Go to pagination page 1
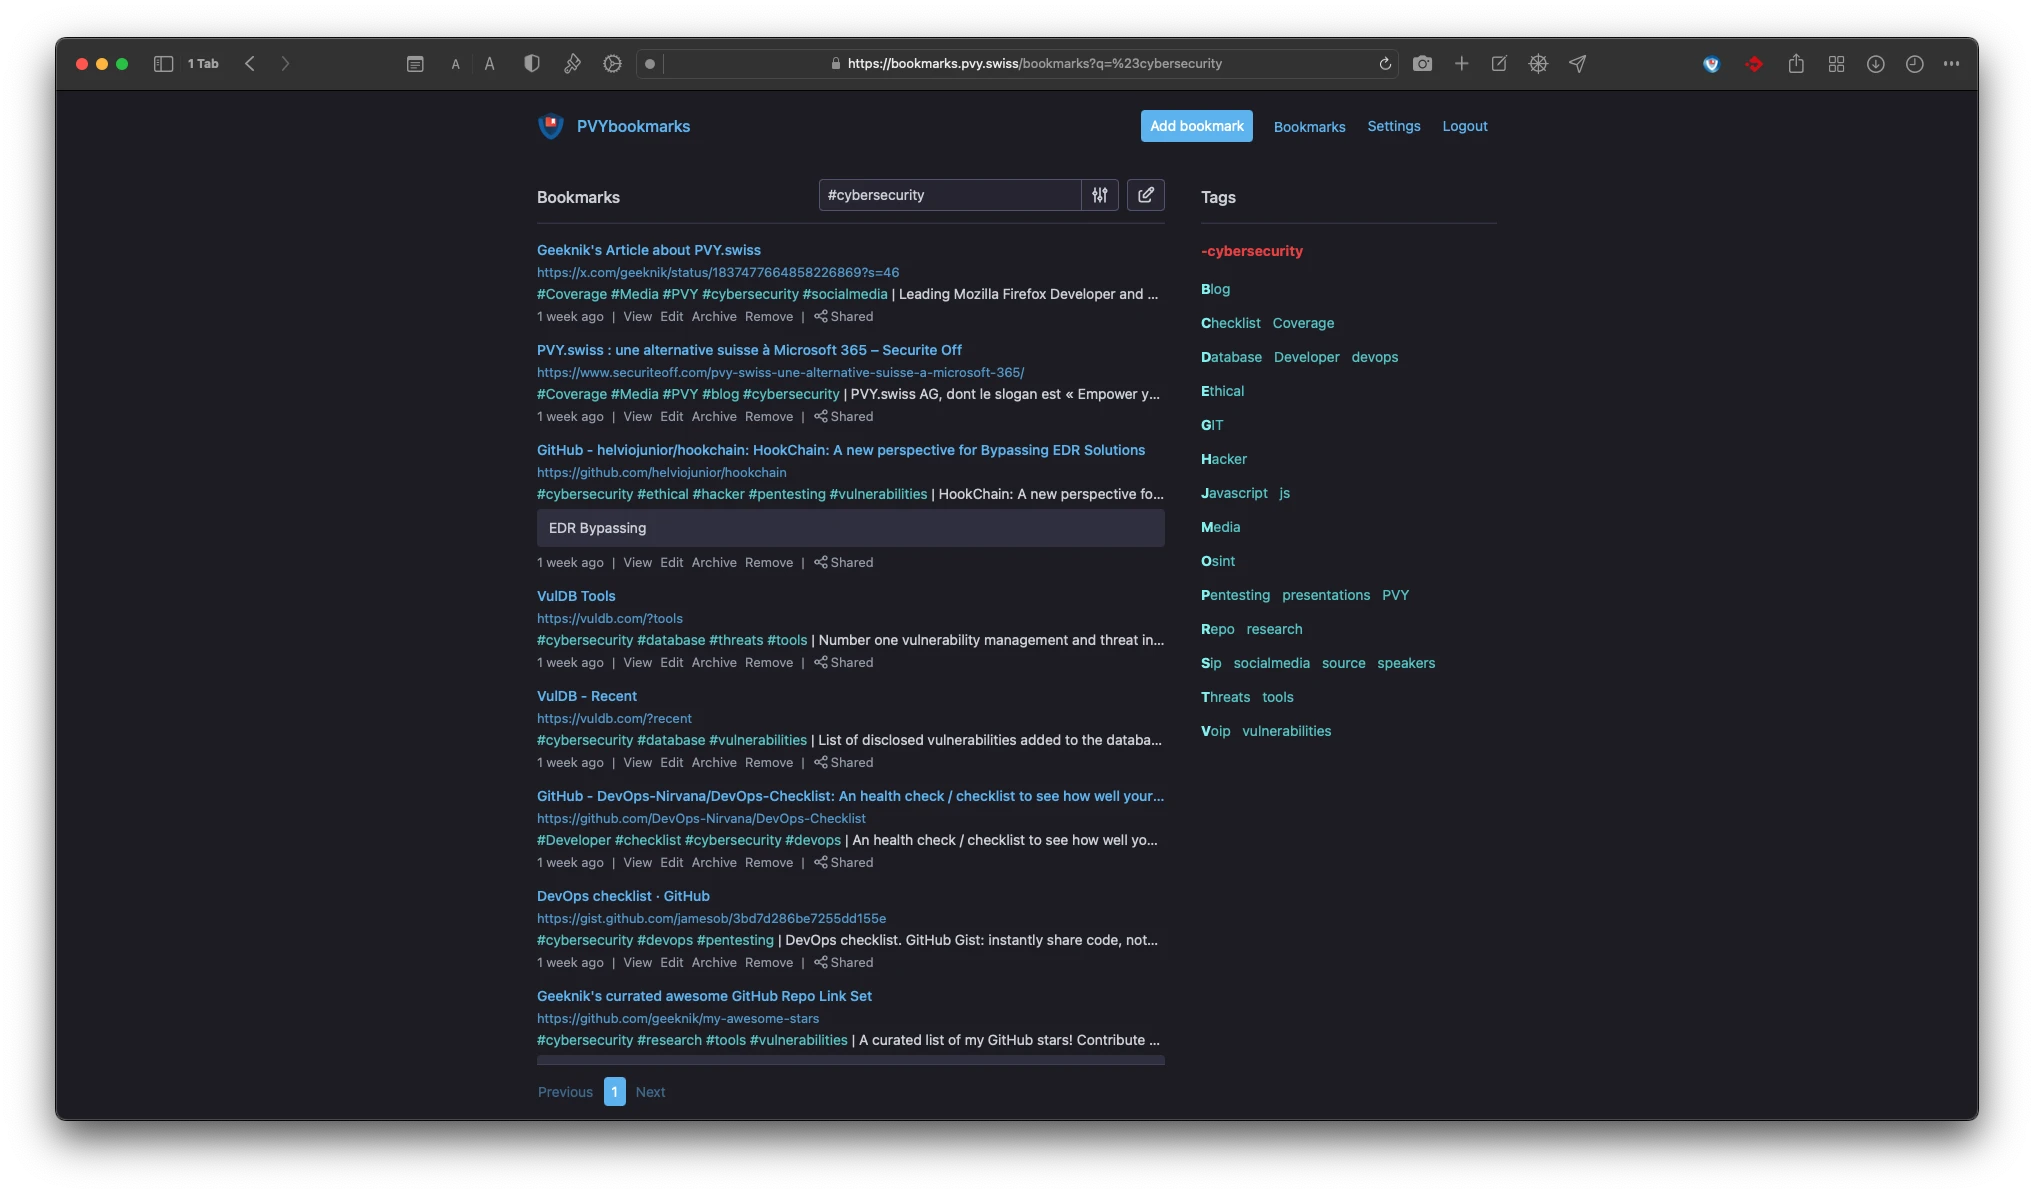This screenshot has width=2034, height=1194. click(x=615, y=1092)
